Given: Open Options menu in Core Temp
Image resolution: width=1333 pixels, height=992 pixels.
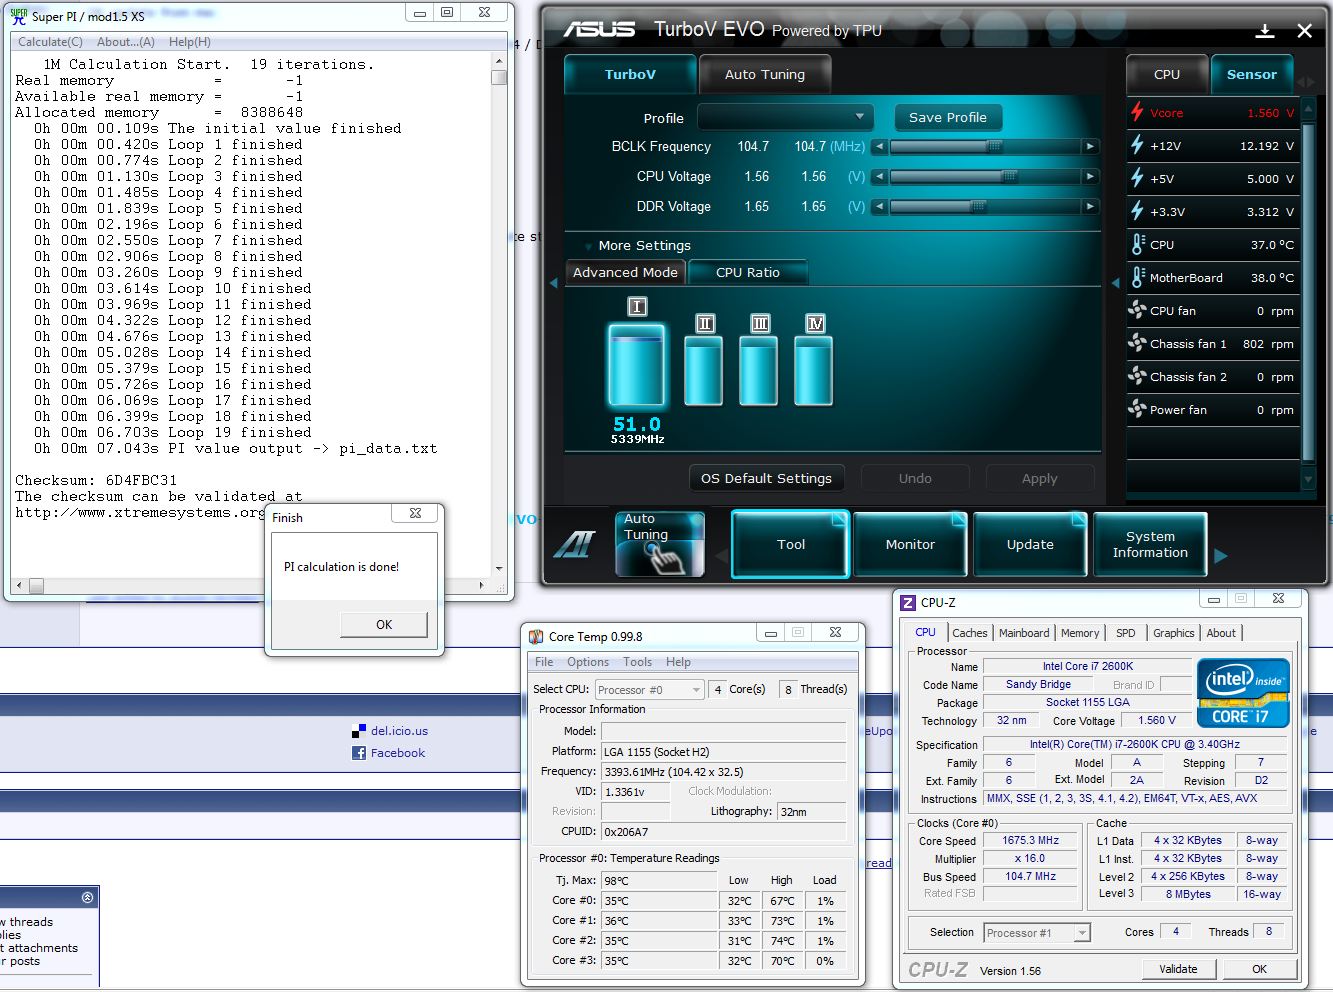Looking at the screenshot, I should click(588, 662).
